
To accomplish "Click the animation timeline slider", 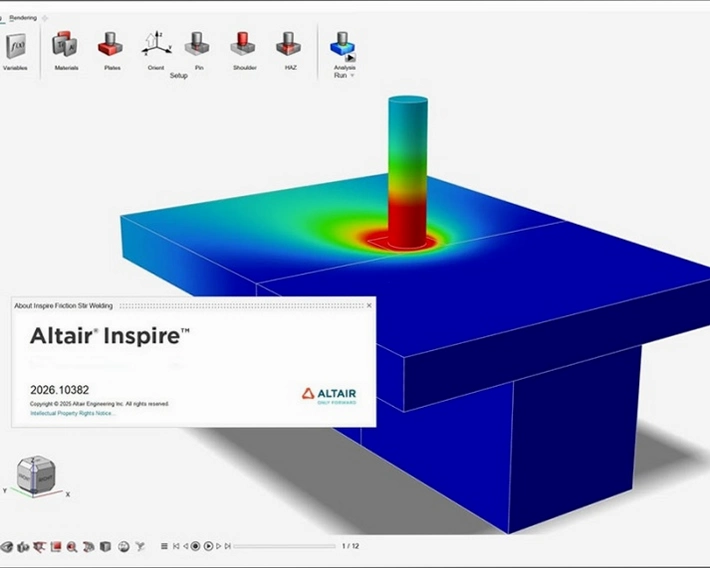I will coord(285,546).
